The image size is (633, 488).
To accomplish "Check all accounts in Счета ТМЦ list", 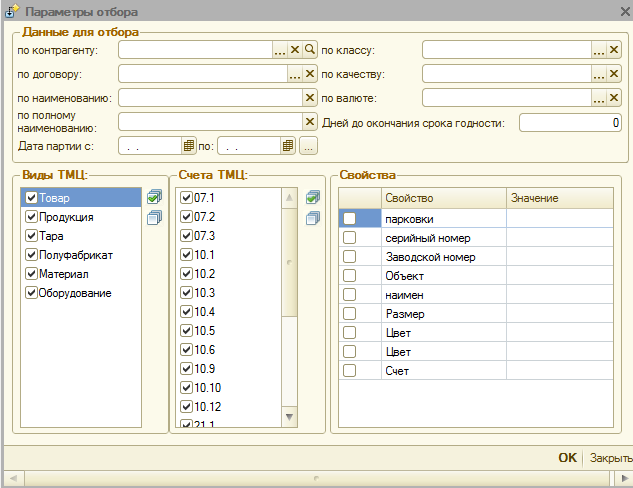I will 312,198.
